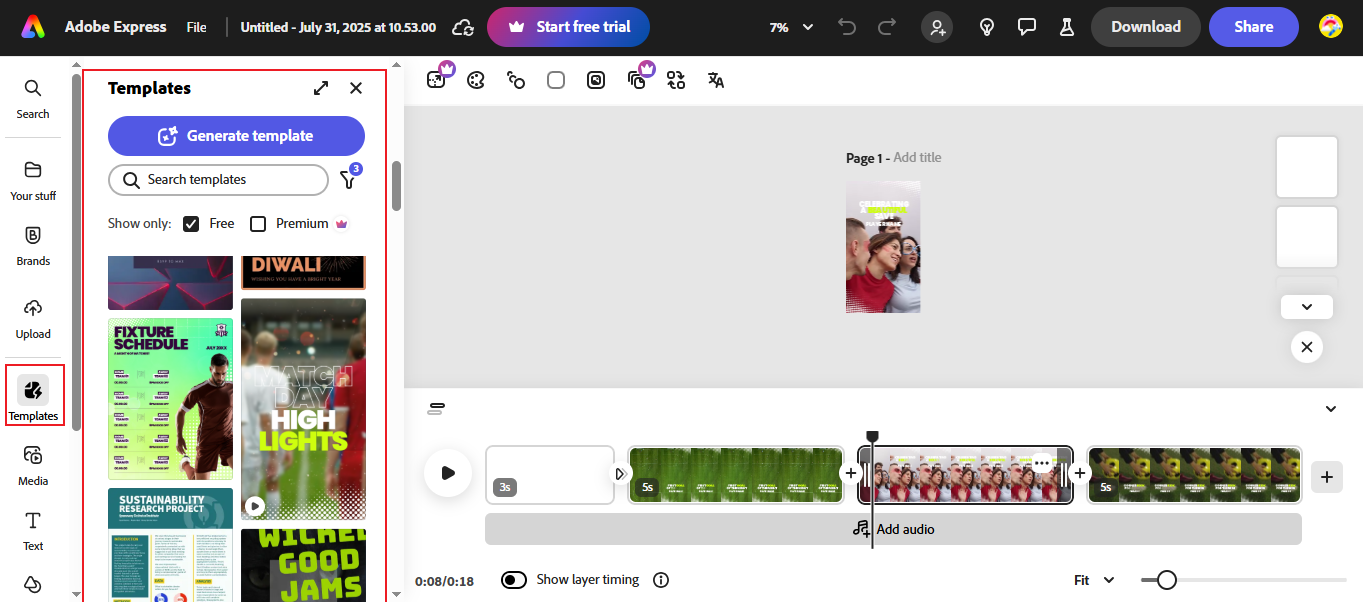
Task: Click the Share button
Action: [1254, 27]
